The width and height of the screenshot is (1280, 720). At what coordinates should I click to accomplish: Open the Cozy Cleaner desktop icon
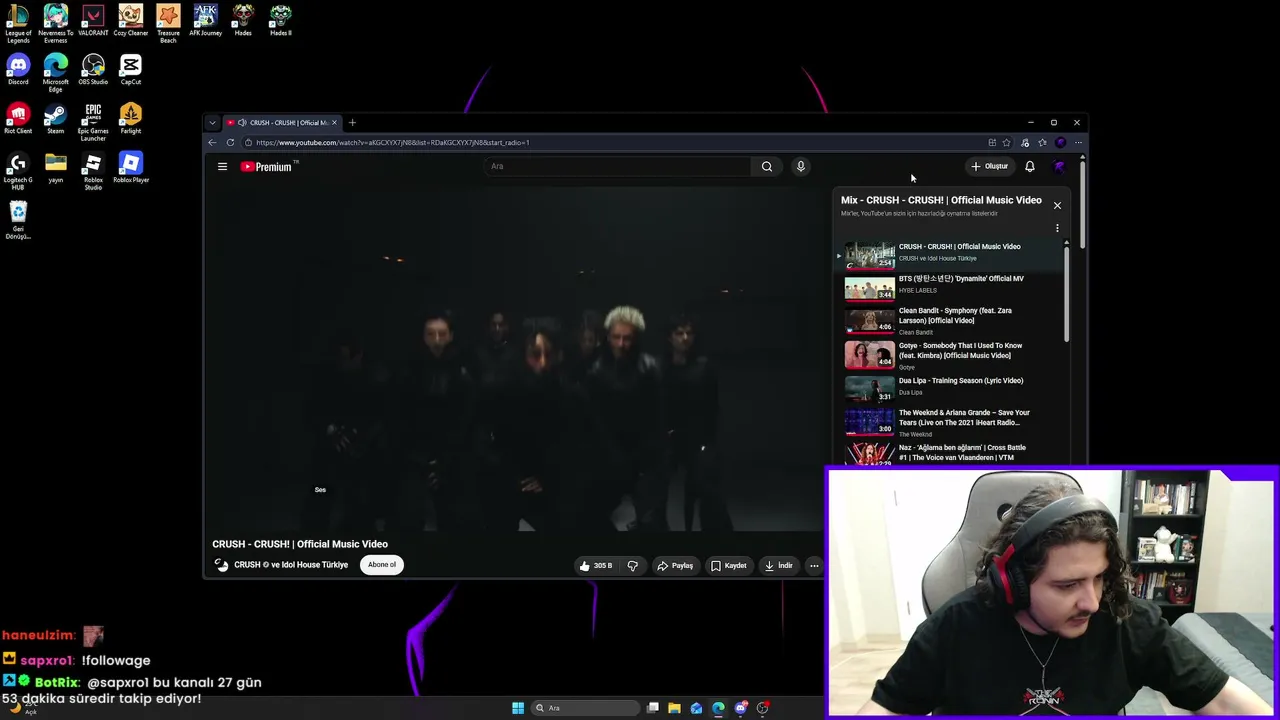(130, 21)
